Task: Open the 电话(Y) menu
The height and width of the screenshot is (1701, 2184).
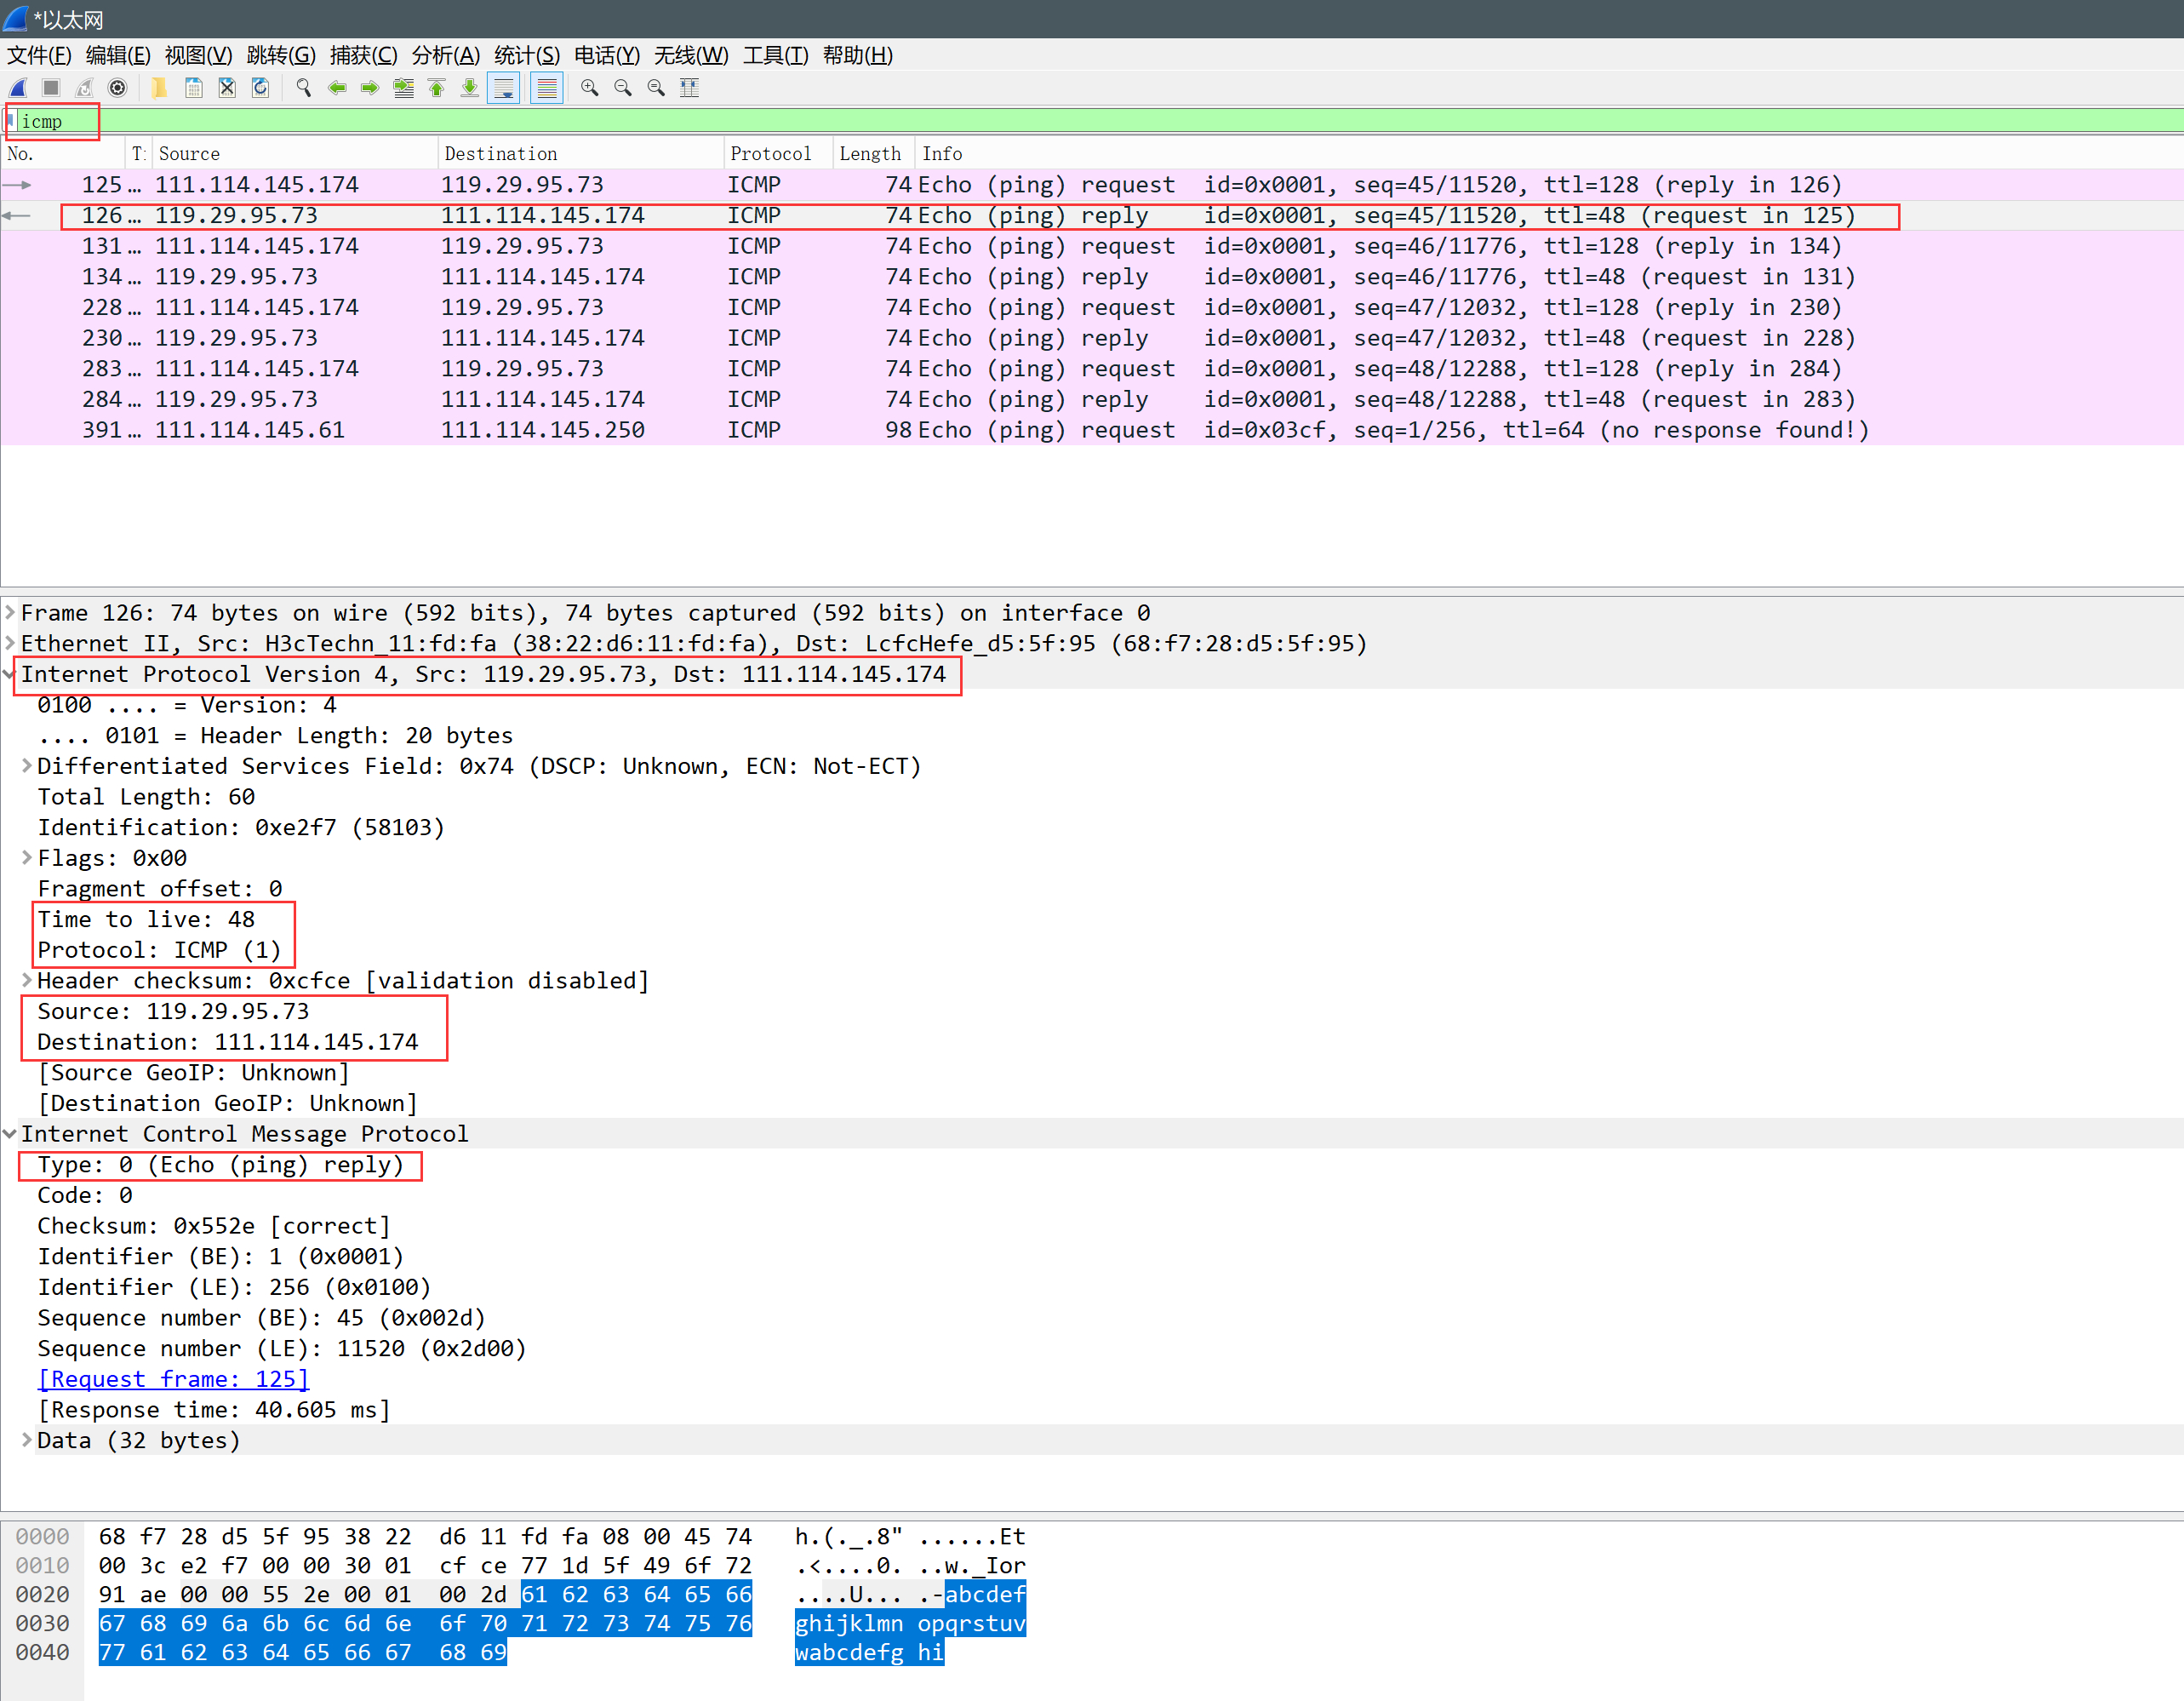Action: tap(607, 55)
